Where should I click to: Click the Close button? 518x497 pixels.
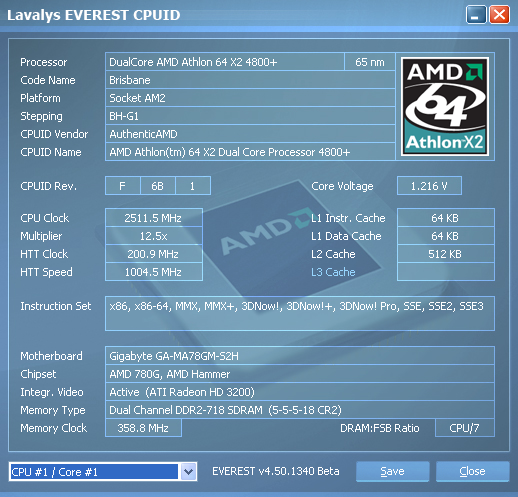472,471
